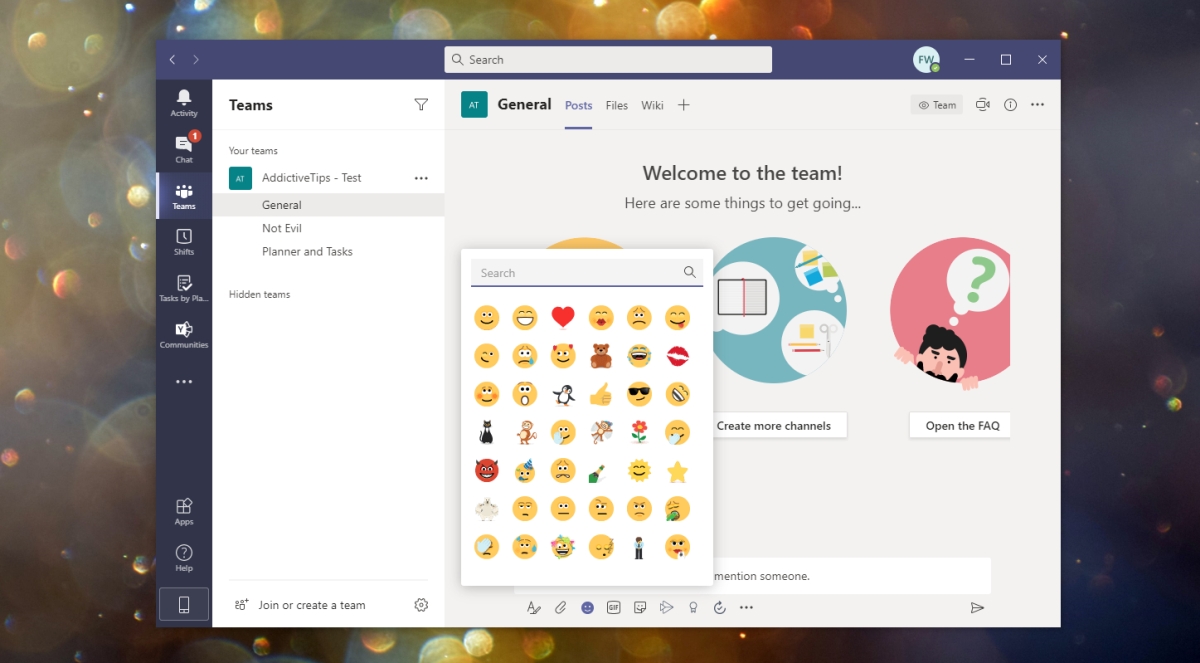The image size is (1200, 663).
Task: Click the top Search bar
Action: pos(608,60)
